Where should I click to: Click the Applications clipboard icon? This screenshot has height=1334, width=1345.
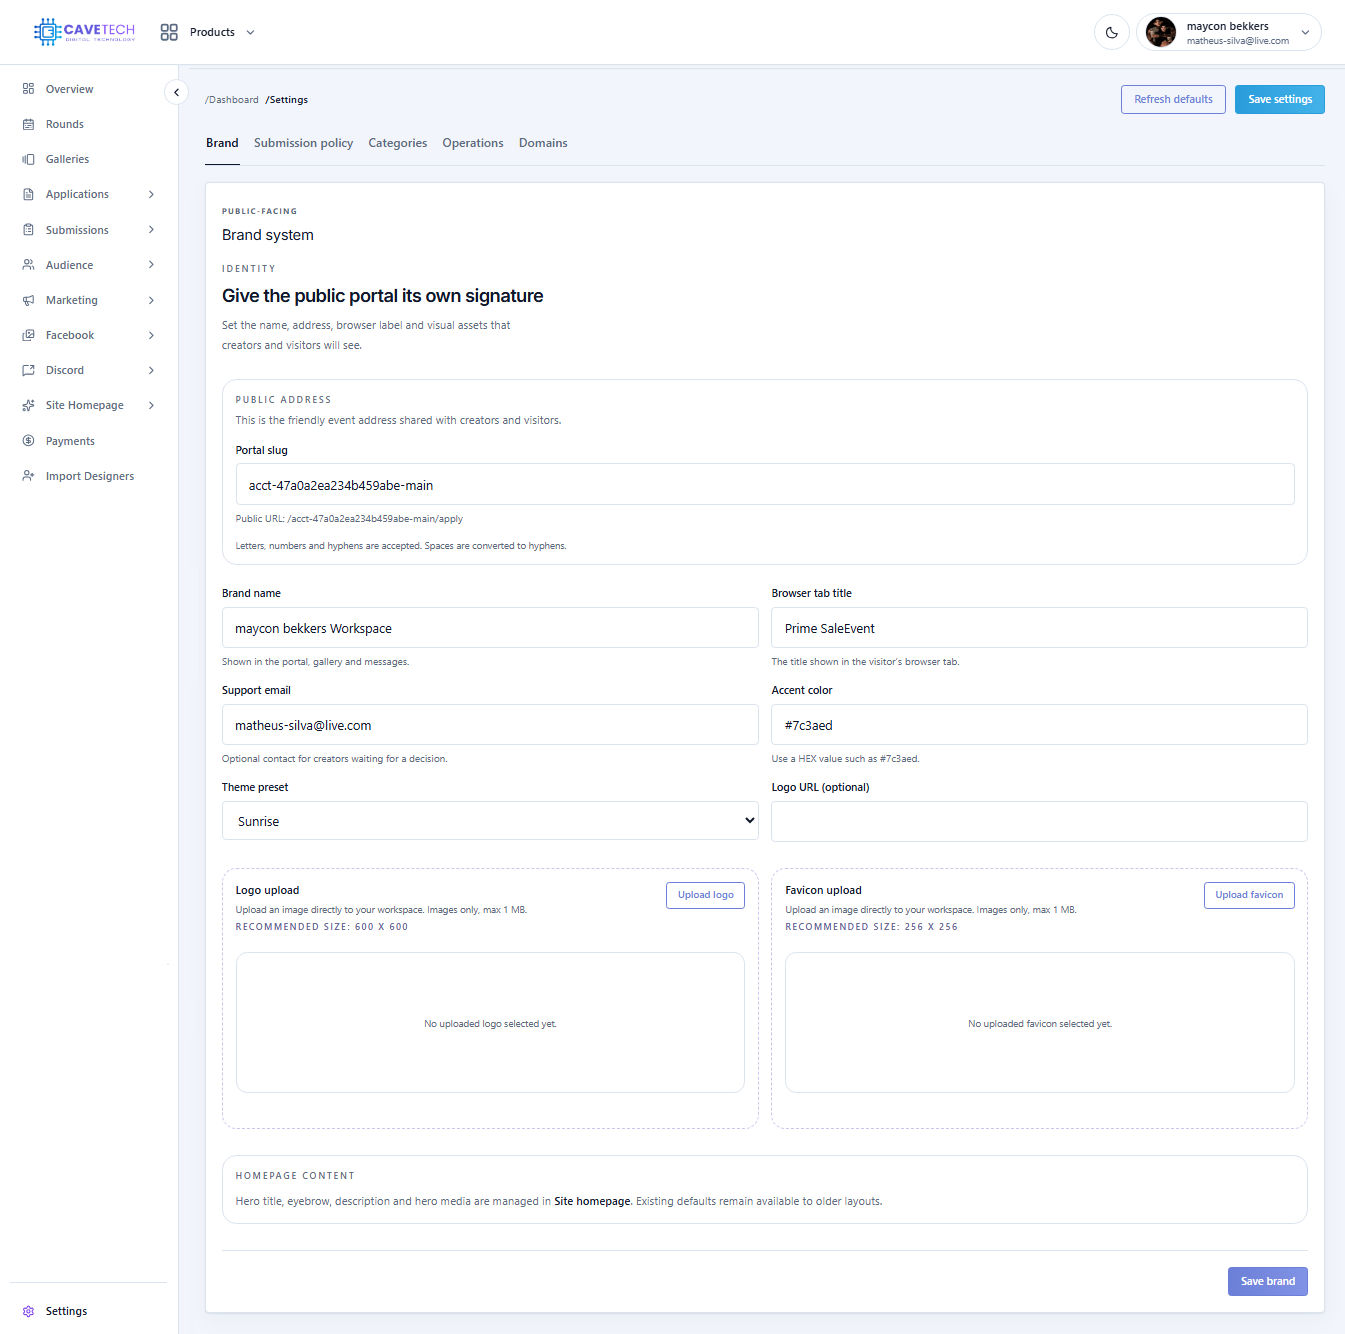tap(28, 194)
